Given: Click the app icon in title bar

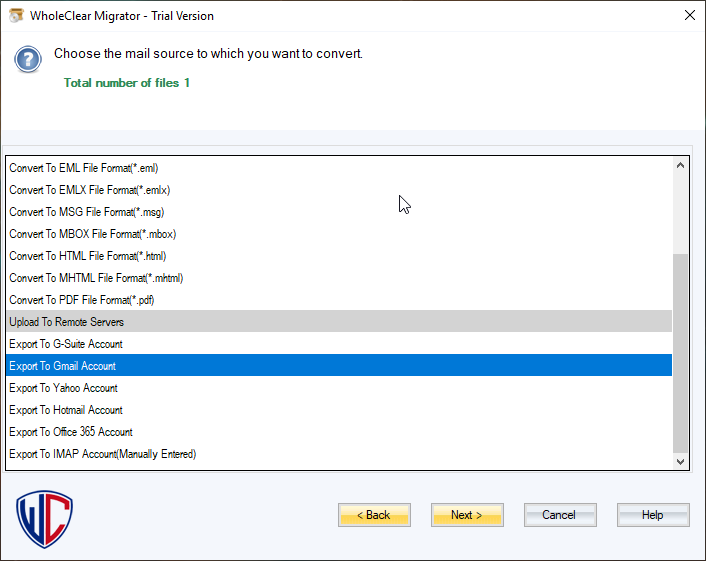Looking at the screenshot, I should (16, 16).
